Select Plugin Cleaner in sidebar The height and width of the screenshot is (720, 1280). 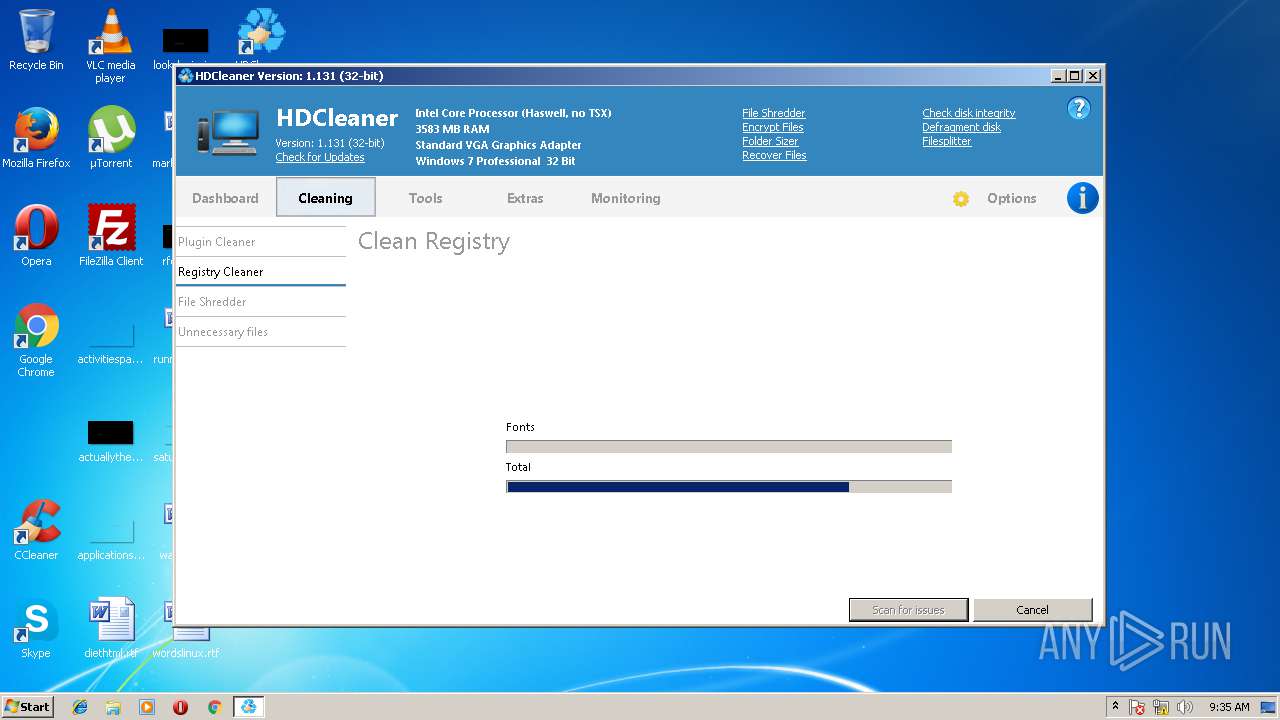[260, 242]
